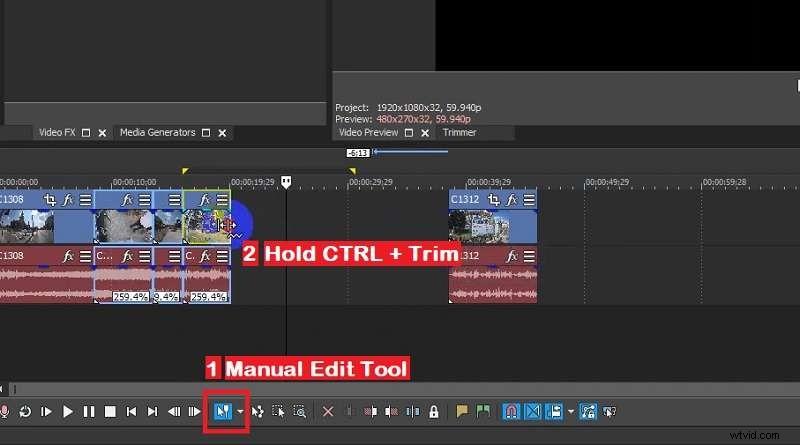The image size is (800, 445).
Task: Step to the next frame
Action: point(194,411)
